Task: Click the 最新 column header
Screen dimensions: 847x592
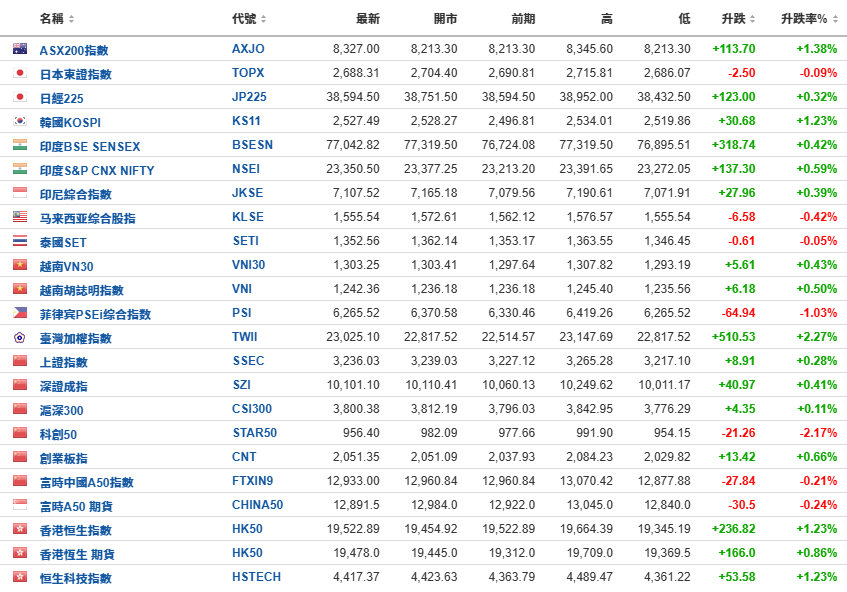Action: click(x=367, y=19)
